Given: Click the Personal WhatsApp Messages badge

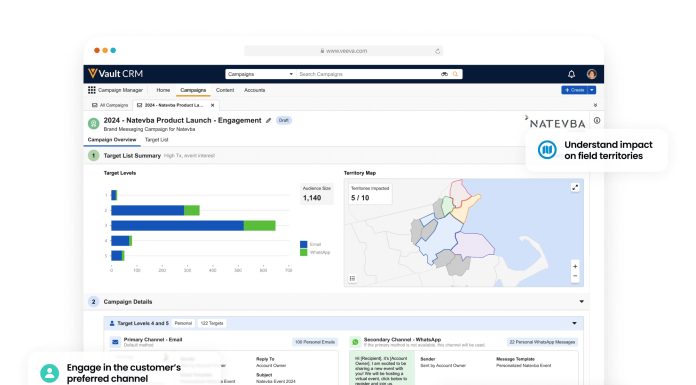Looking at the screenshot, I should click(x=542, y=342).
